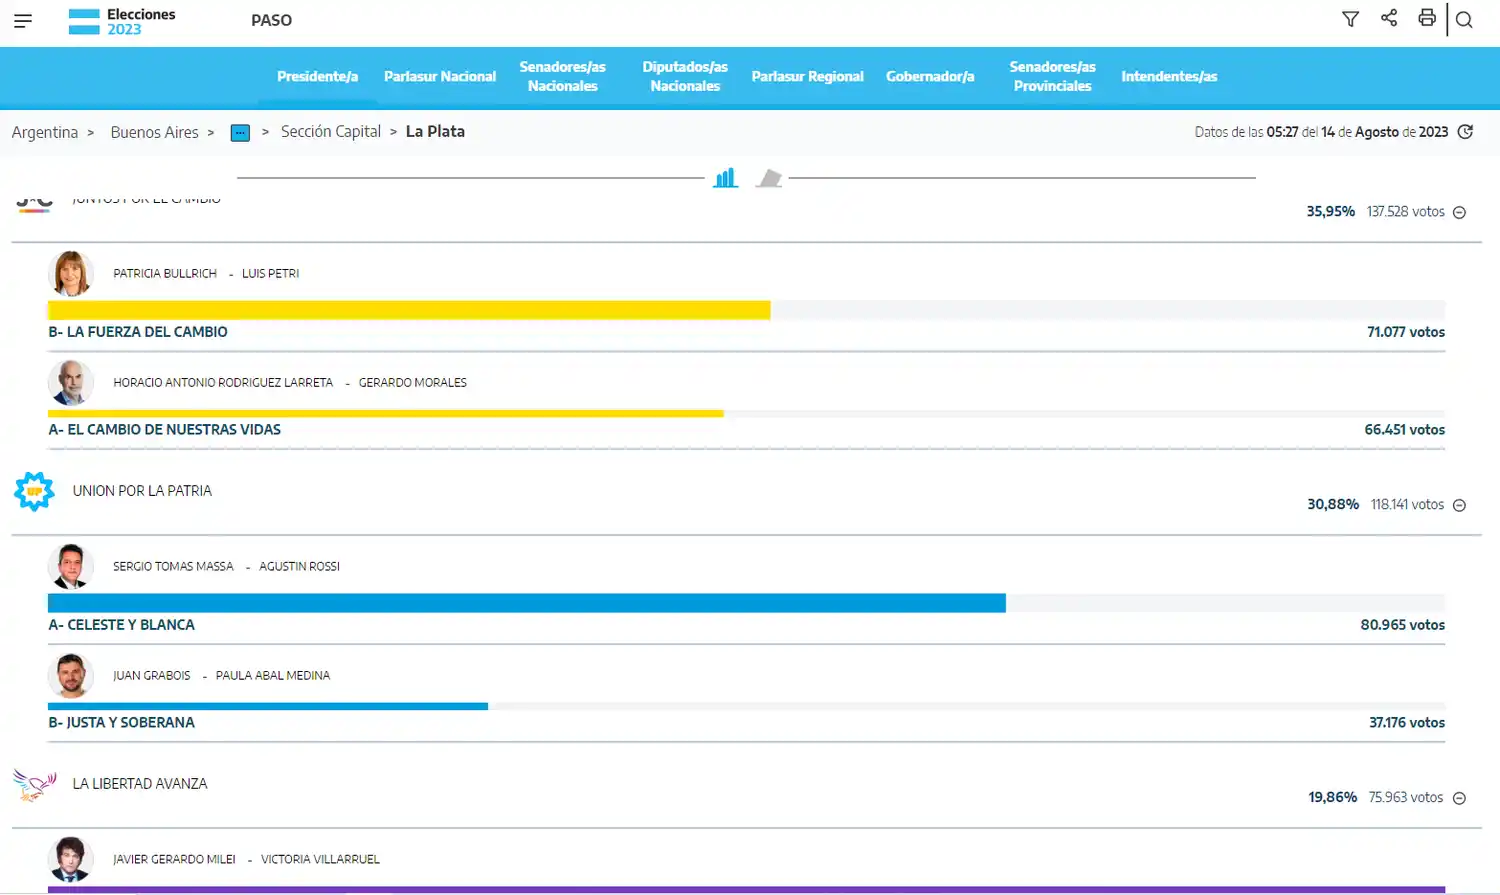Click the name PATRICIA BULLRICH
This screenshot has height=895, width=1500.
(x=165, y=274)
